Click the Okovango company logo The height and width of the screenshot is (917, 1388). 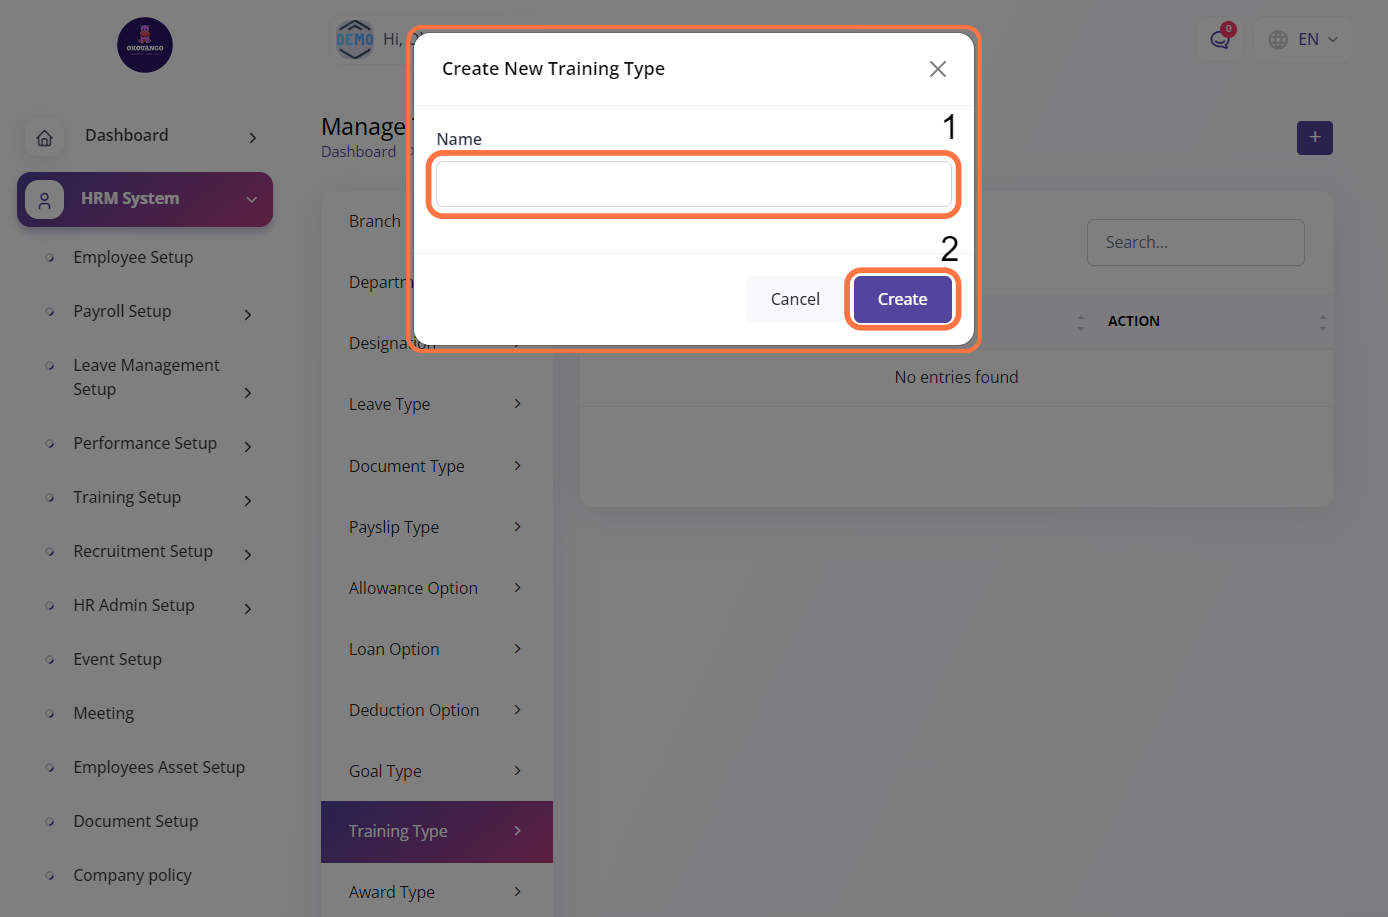[145, 45]
